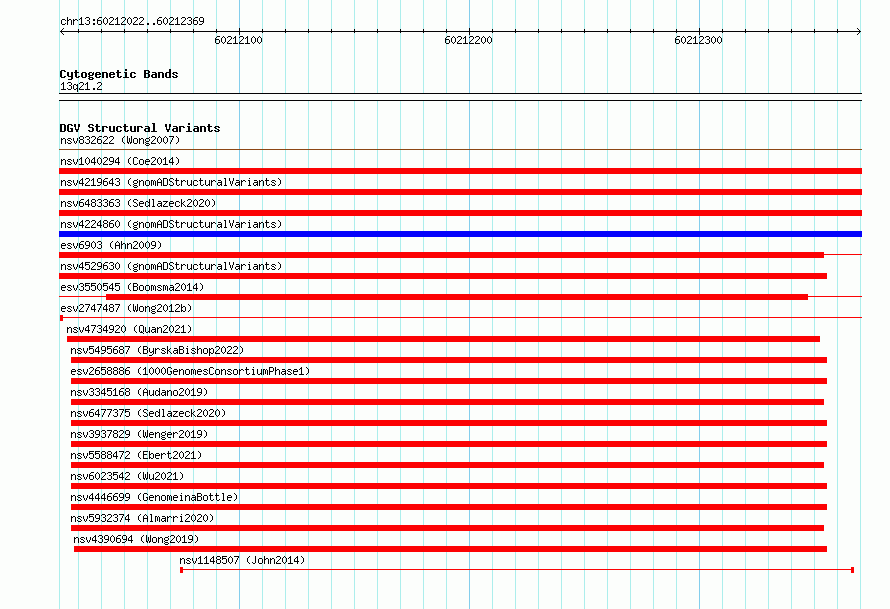Open the nsv4446699 (GenomeinaBottle) label
Viewport: 890px width, 609px height.
[154, 497]
